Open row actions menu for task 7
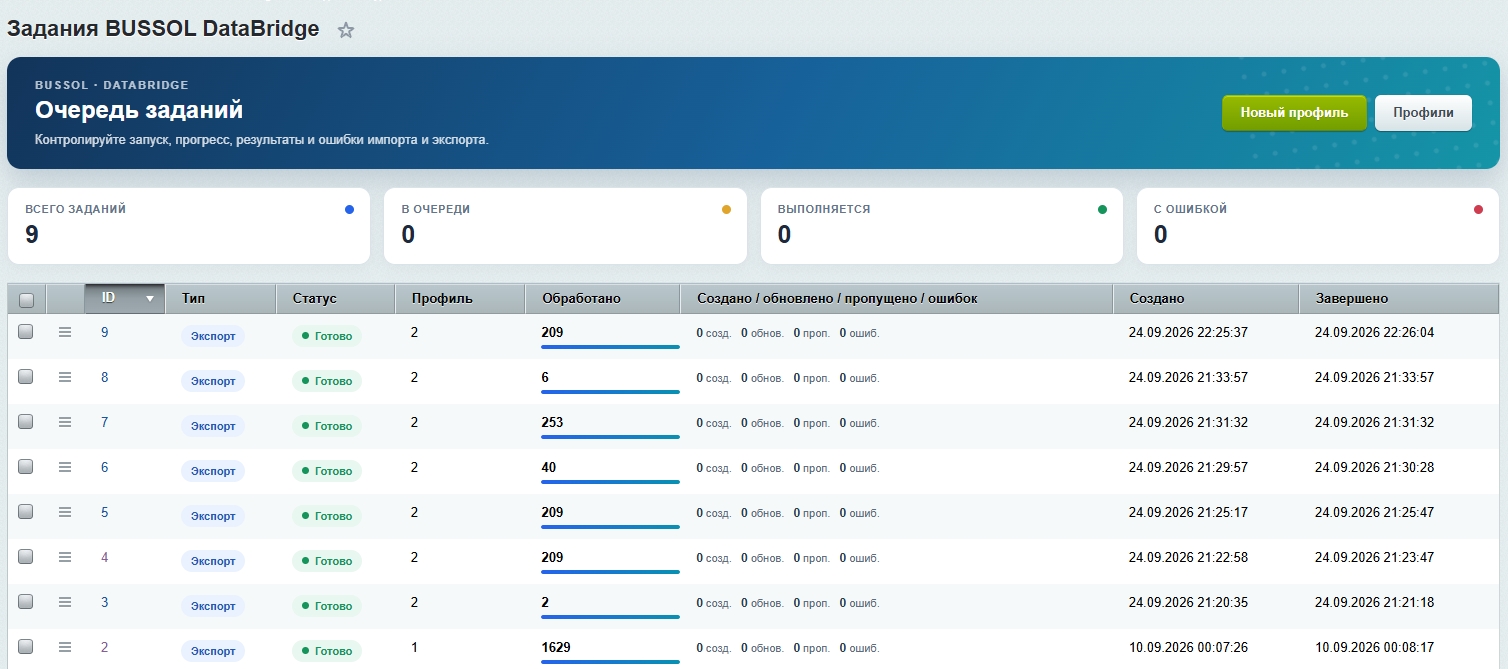The image size is (1508, 669). point(65,422)
